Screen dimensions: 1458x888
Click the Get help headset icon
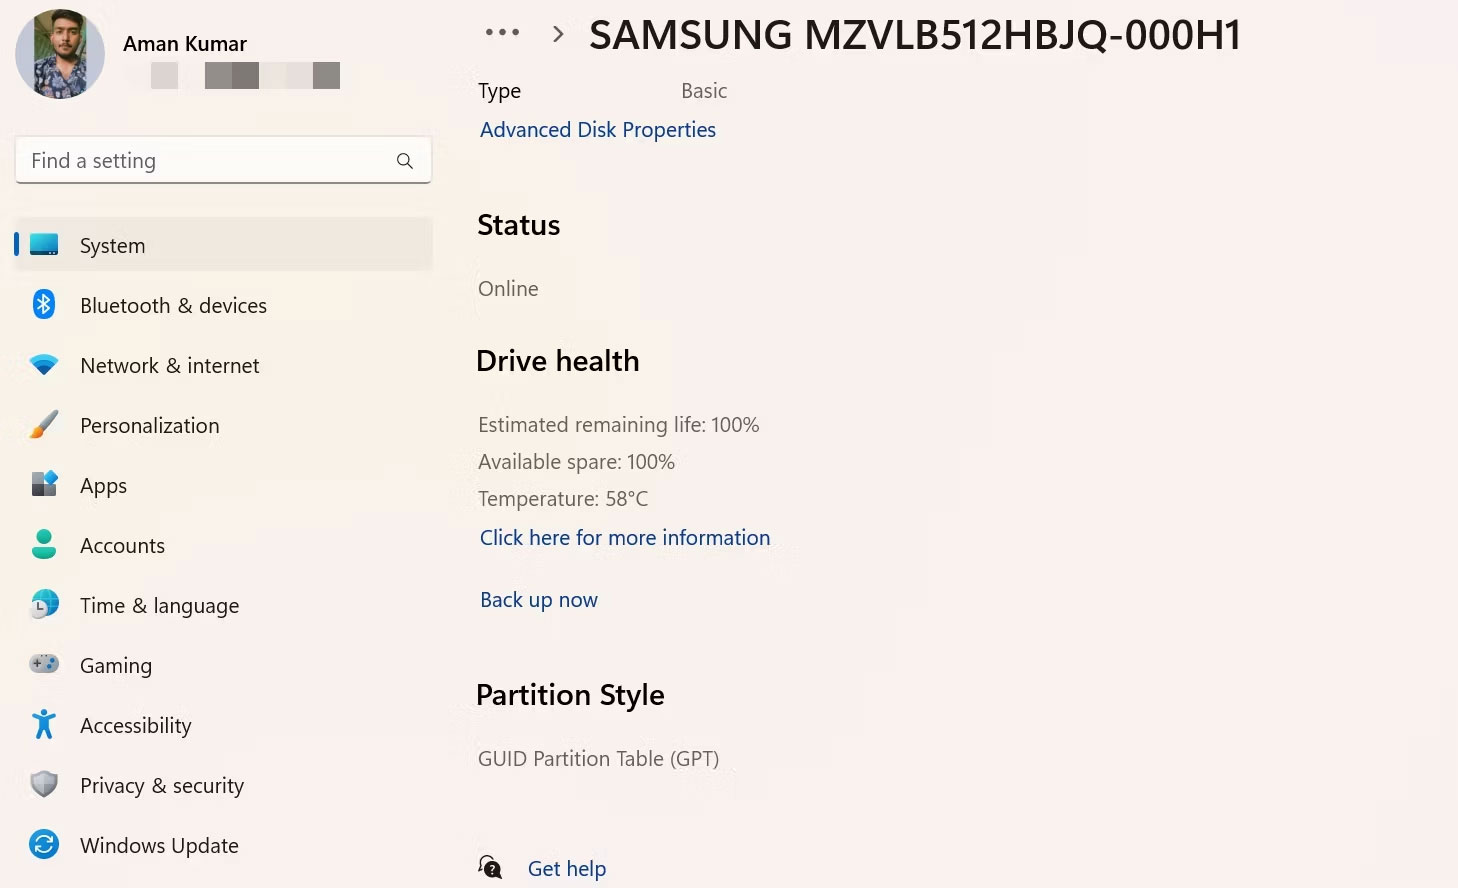click(490, 867)
